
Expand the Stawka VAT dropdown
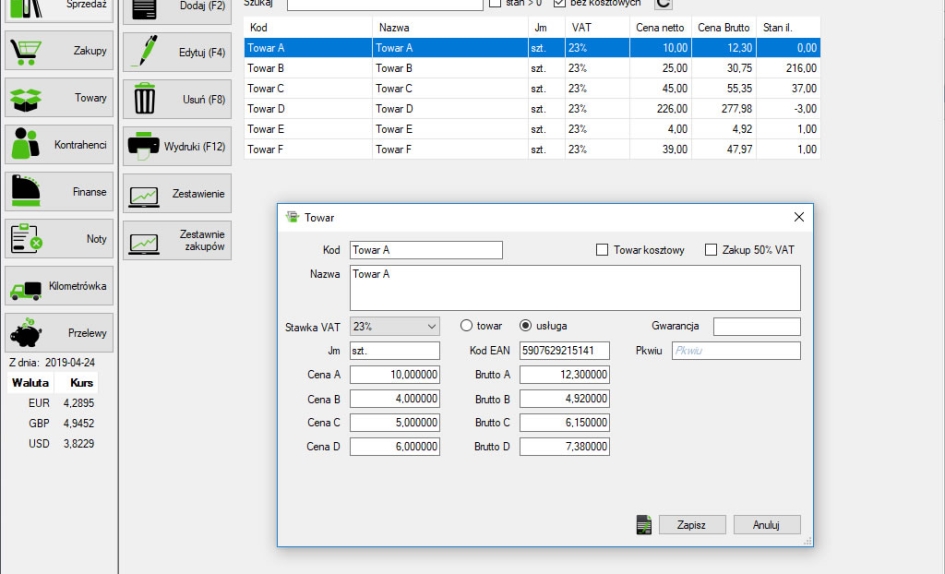coord(431,326)
